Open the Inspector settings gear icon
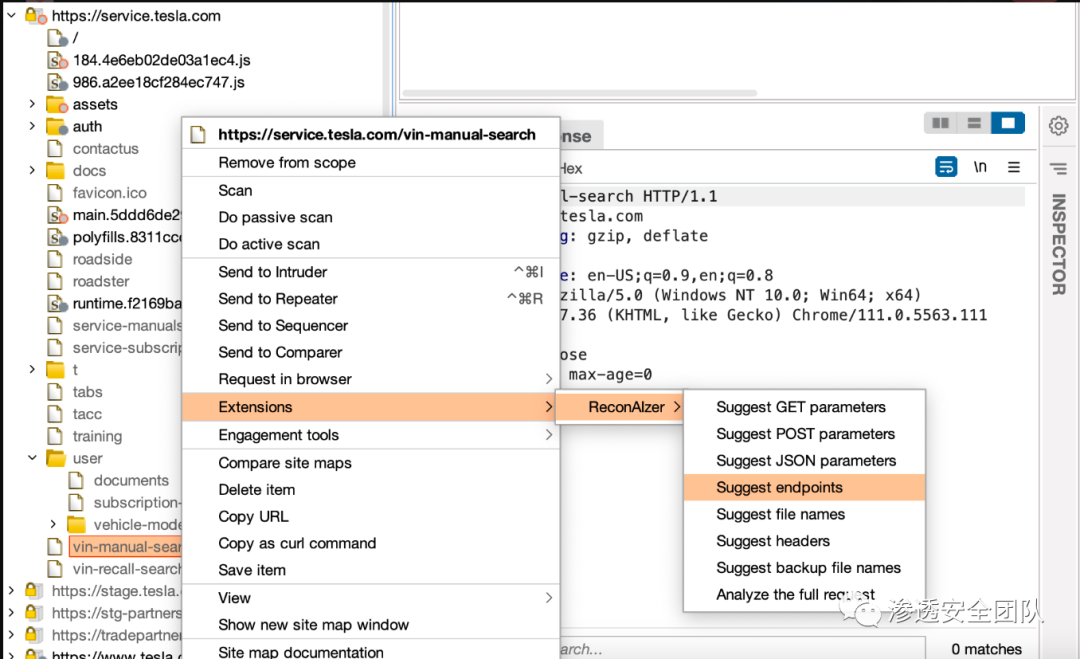This screenshot has height=659, width=1080. (x=1059, y=126)
